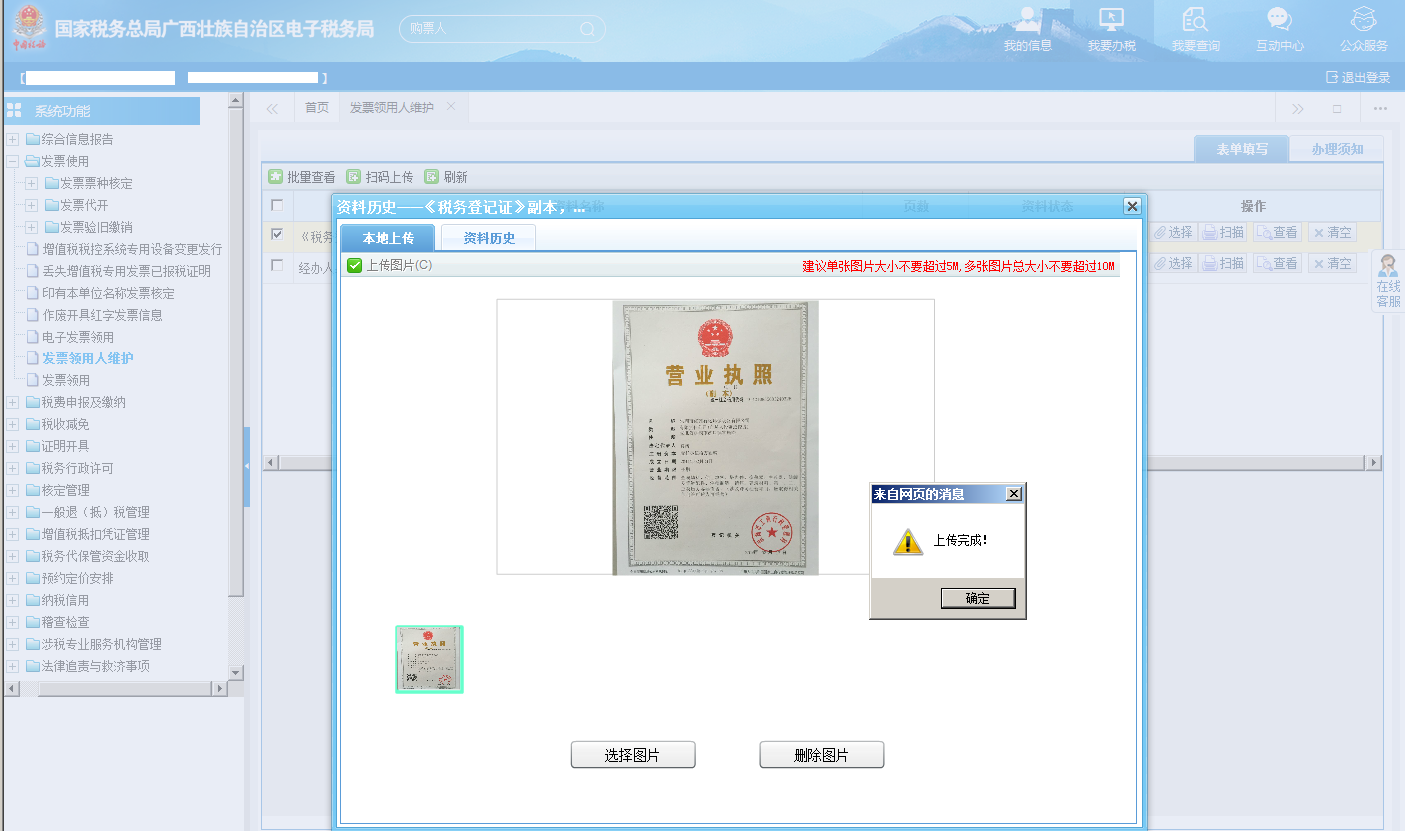Click 清空 in the first table row
Screen dimensions: 1405x831
click(1332, 232)
